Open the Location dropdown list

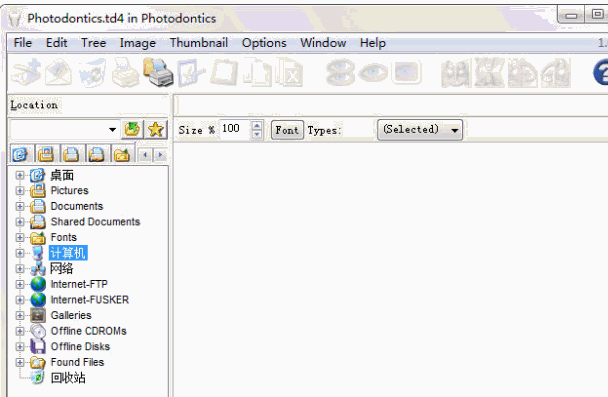tap(112, 129)
